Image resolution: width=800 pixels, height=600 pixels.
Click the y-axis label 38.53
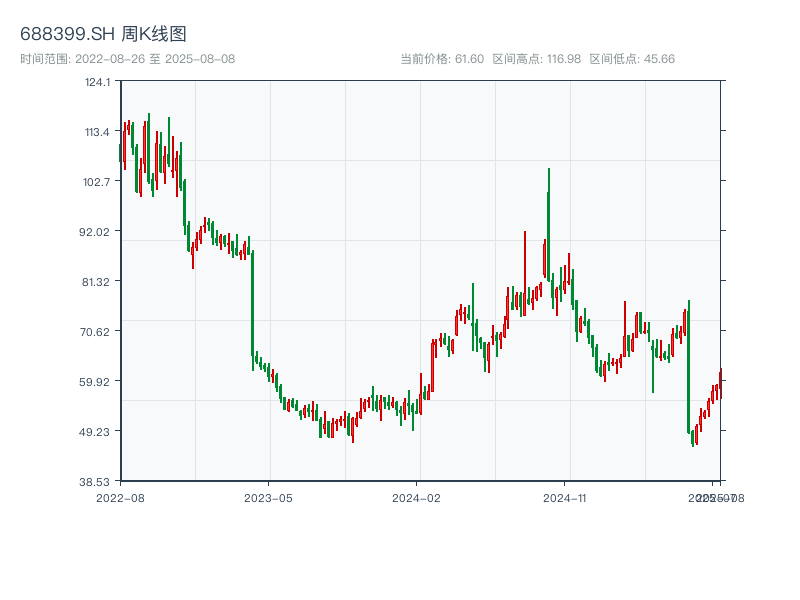(x=94, y=482)
